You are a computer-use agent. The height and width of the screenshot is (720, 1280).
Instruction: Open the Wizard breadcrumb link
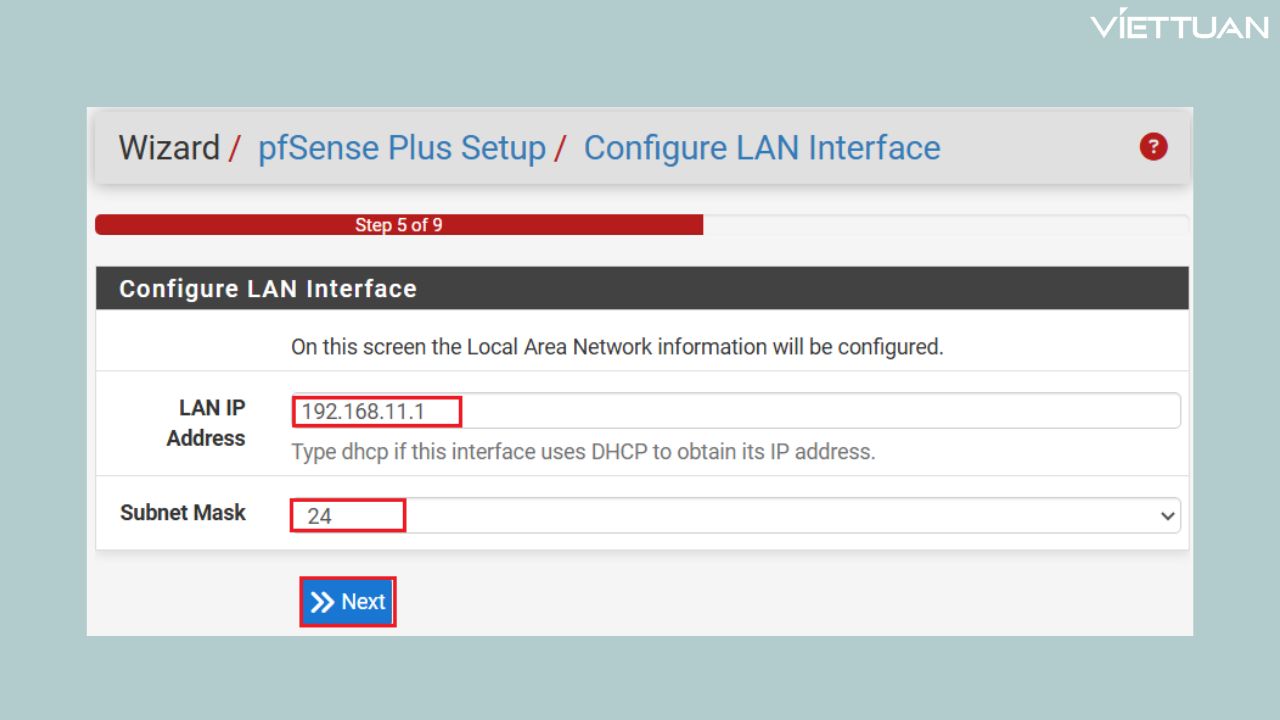click(x=168, y=147)
